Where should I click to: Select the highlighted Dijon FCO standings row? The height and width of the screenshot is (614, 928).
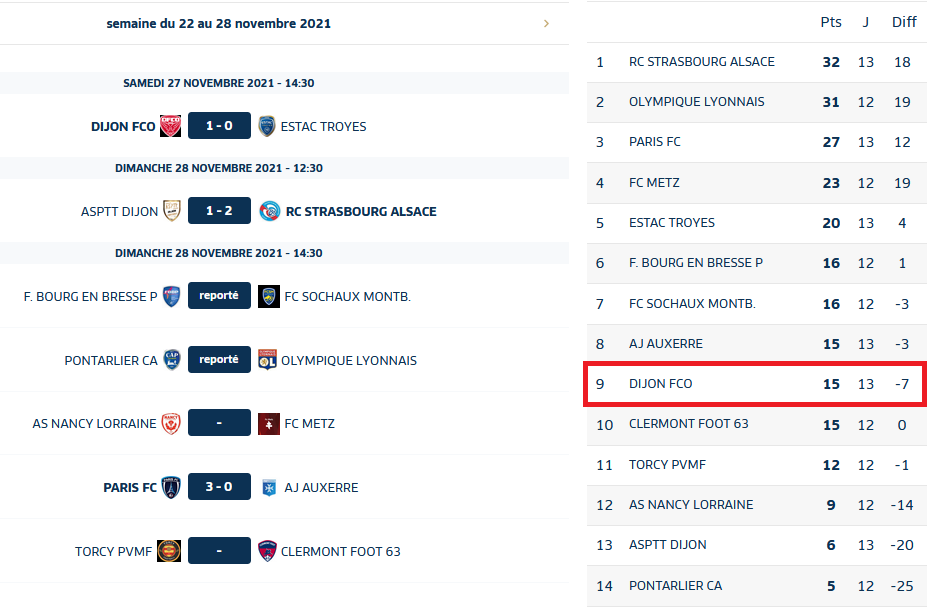[x=755, y=384]
